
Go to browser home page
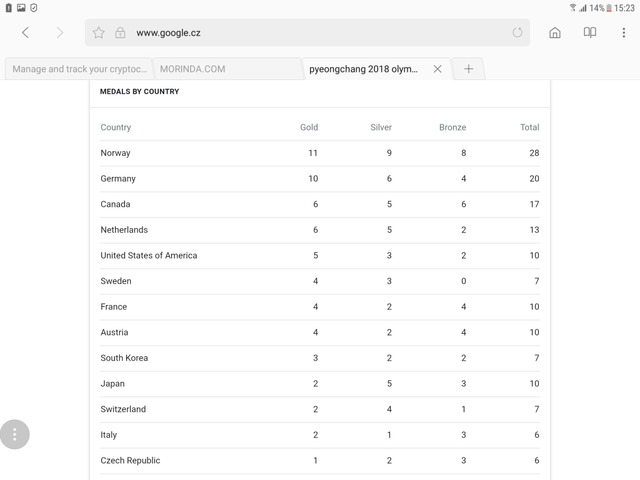click(x=555, y=33)
